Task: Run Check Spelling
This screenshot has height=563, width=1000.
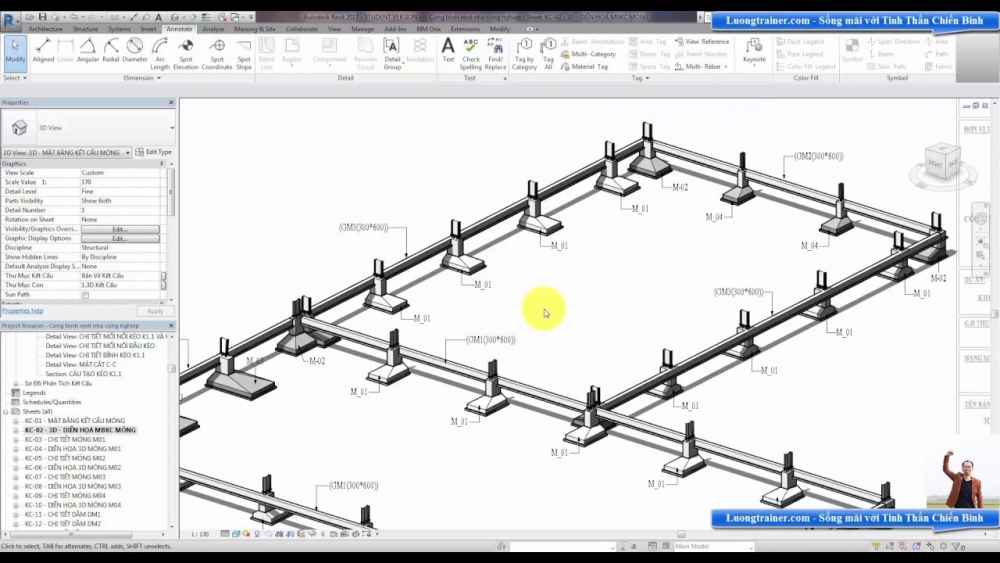Action: pyautogui.click(x=471, y=54)
